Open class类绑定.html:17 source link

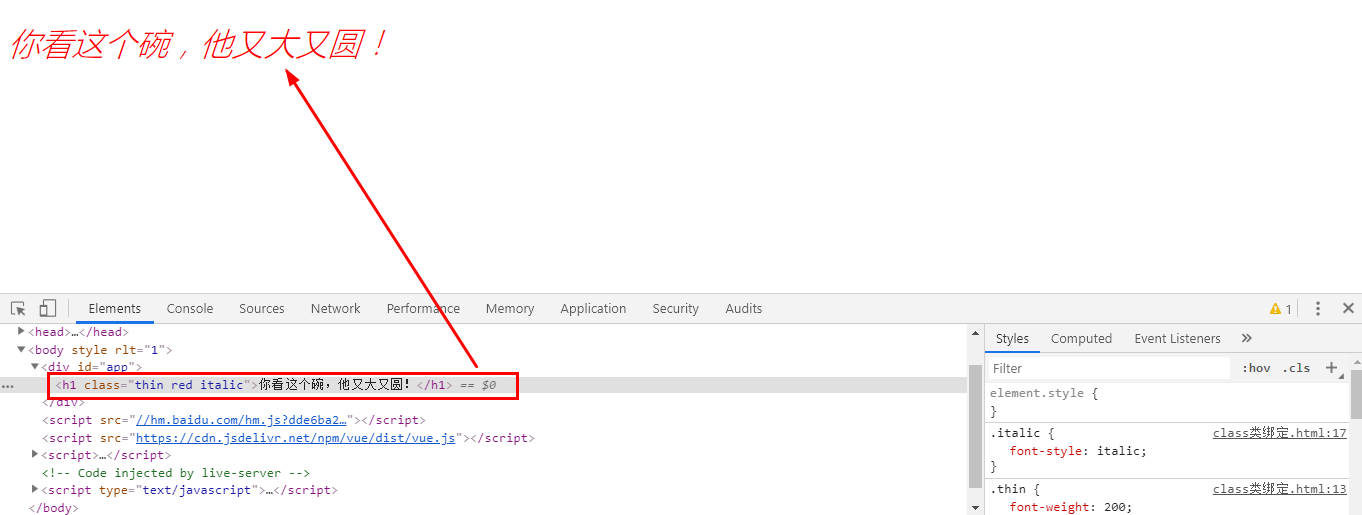point(1280,433)
